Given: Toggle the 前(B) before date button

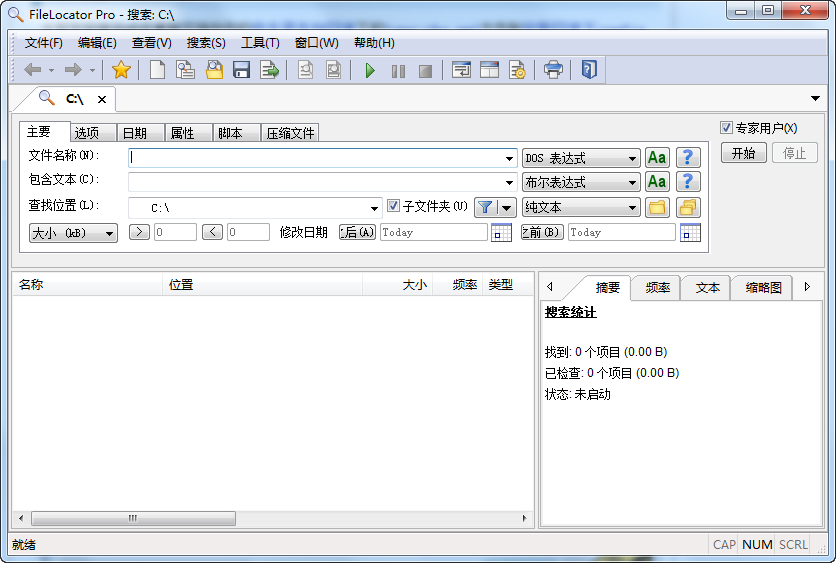Looking at the screenshot, I should 542,232.
